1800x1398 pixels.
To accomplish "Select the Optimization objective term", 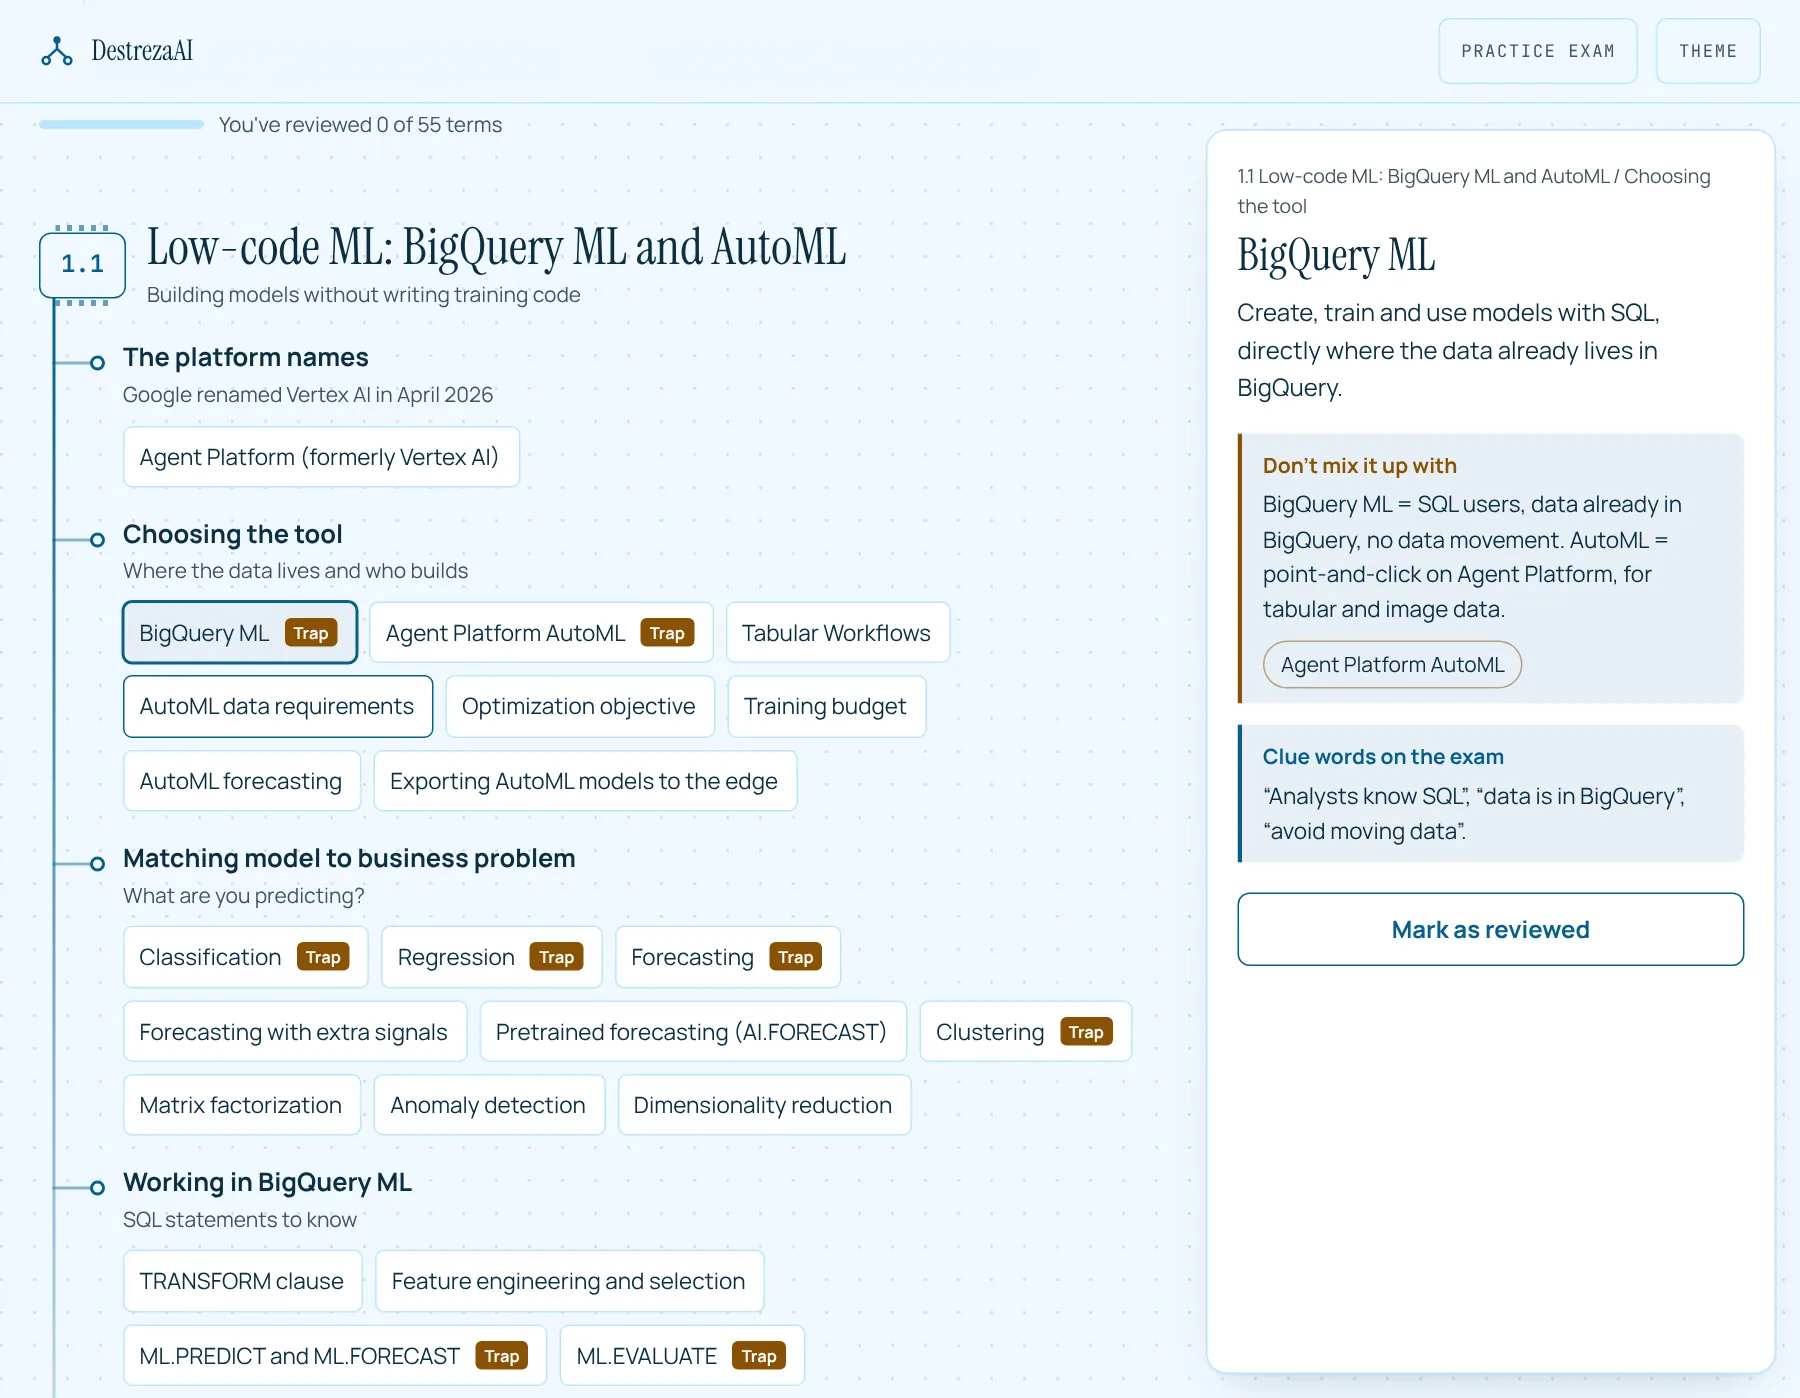I will (x=579, y=706).
